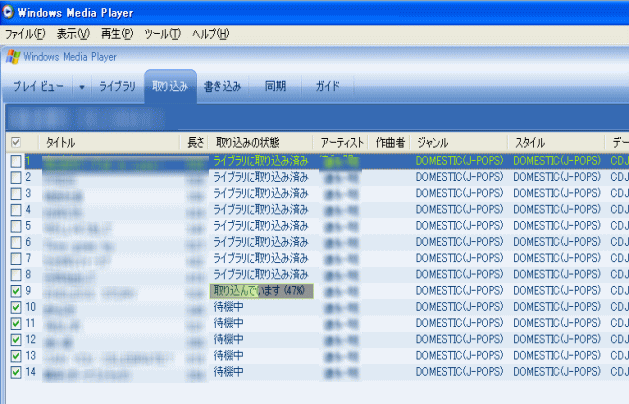Sort by the 長さ column header
The image size is (629, 404).
click(x=195, y=142)
